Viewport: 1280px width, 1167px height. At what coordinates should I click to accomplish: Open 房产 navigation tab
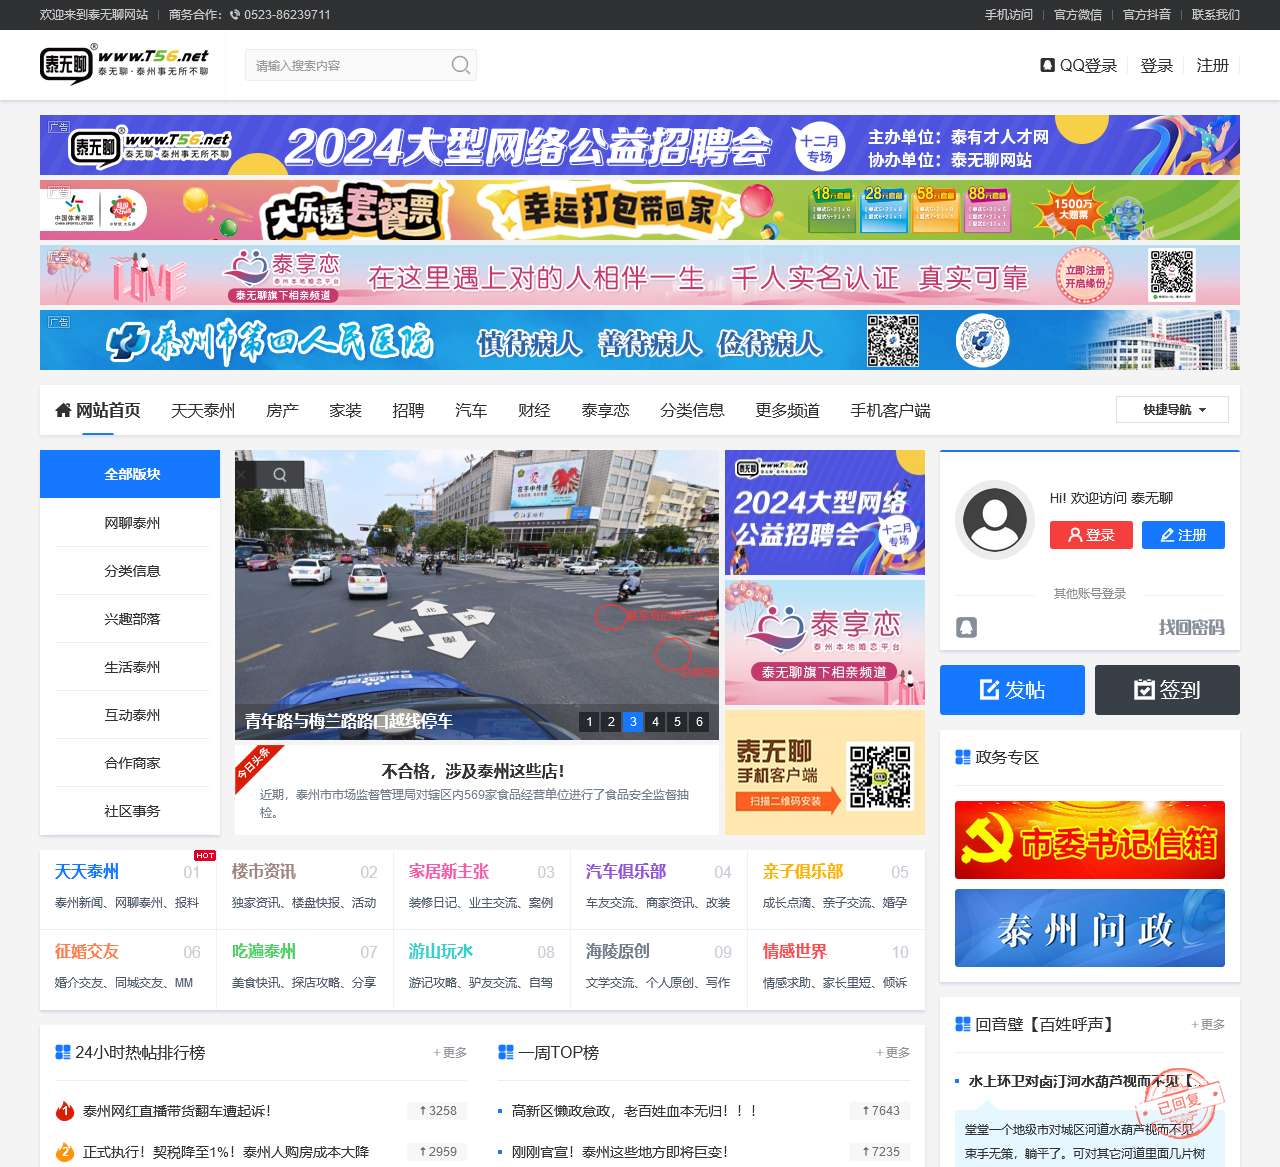pos(282,410)
